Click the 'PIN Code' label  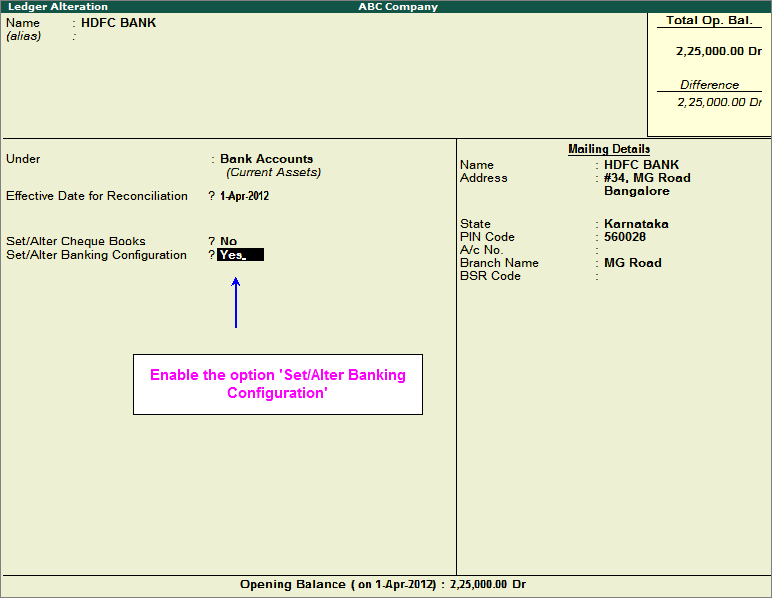pos(487,237)
